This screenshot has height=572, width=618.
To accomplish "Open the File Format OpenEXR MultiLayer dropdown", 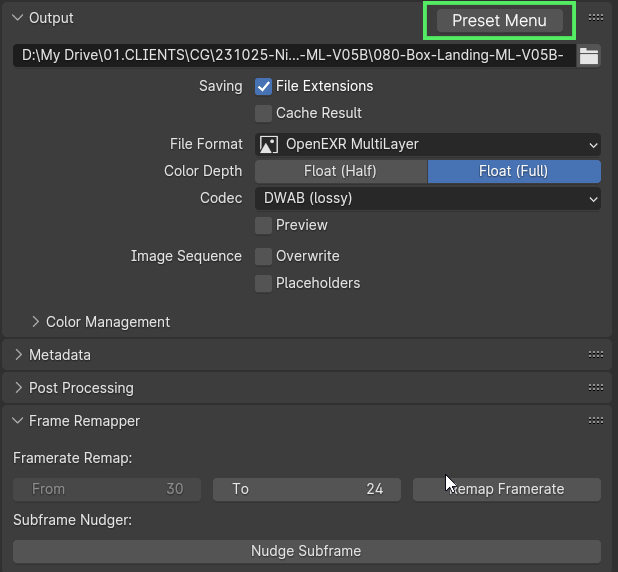I will (428, 145).
